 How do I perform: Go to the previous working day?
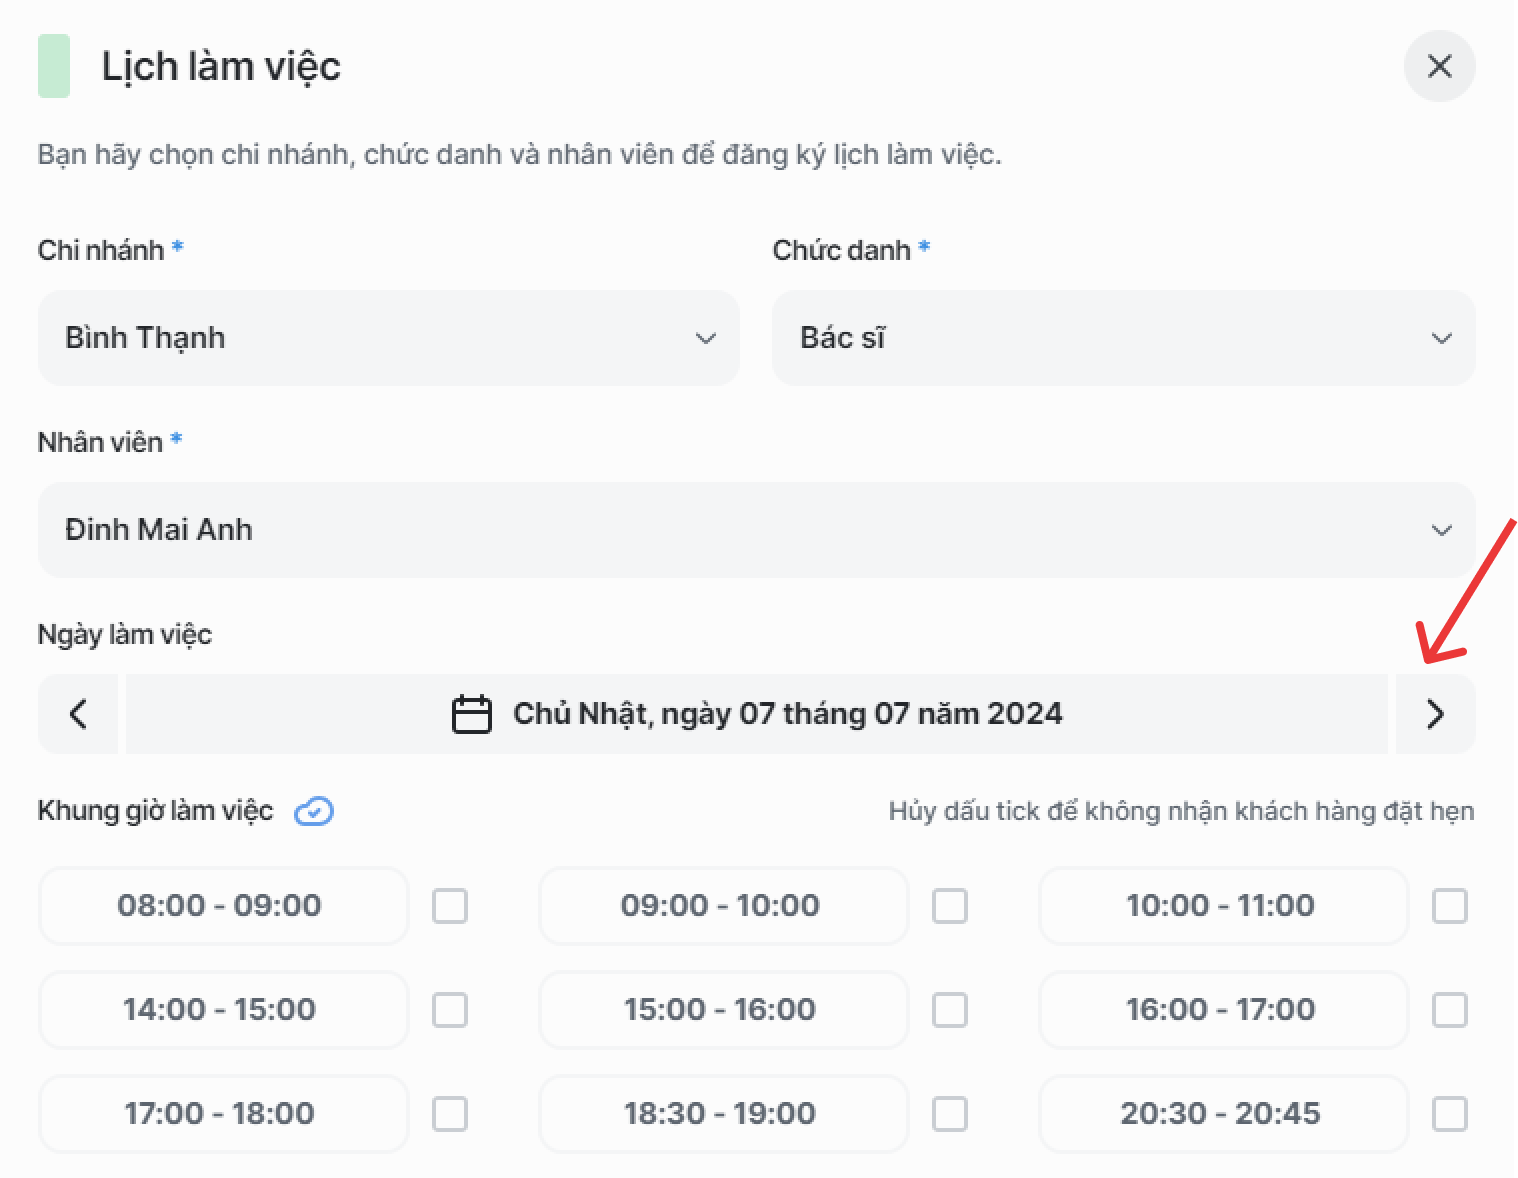coord(78,714)
